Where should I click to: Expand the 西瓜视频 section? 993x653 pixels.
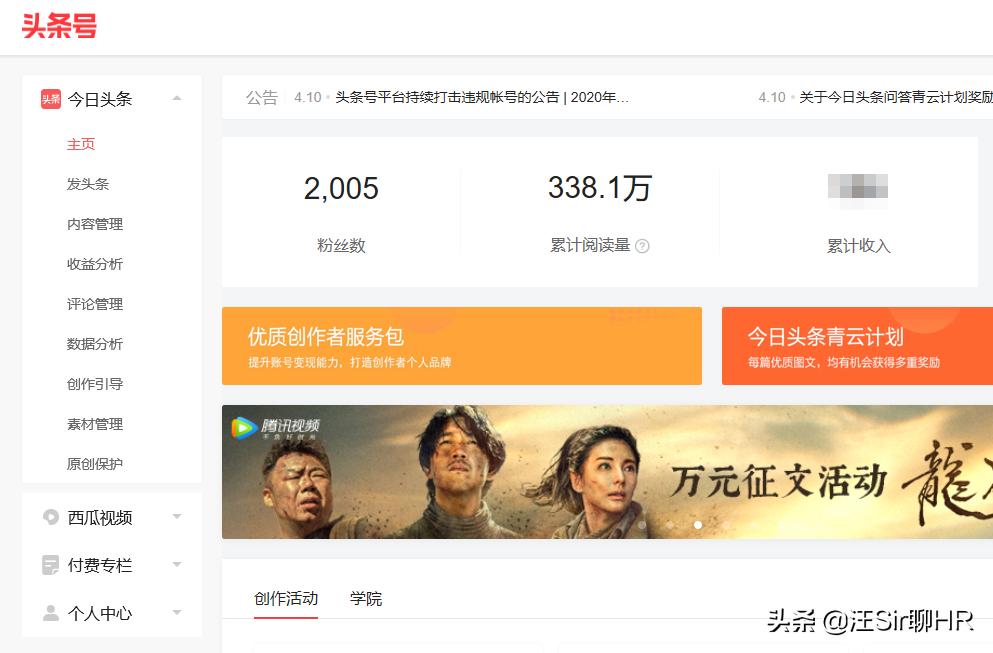tap(176, 517)
